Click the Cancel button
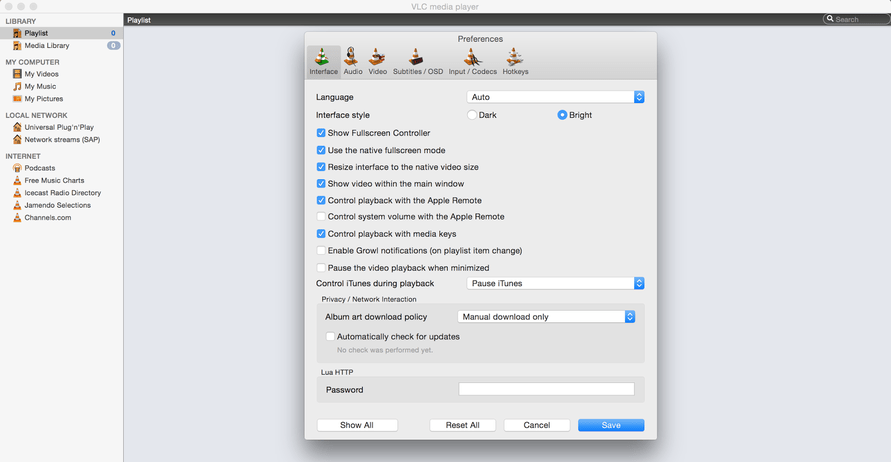 point(536,425)
